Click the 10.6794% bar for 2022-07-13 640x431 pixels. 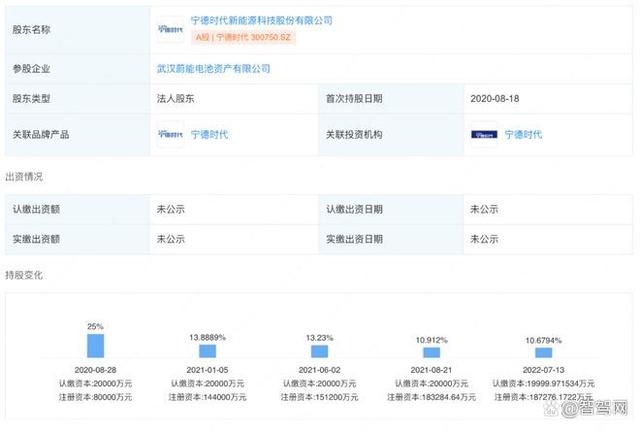pyautogui.click(x=544, y=353)
